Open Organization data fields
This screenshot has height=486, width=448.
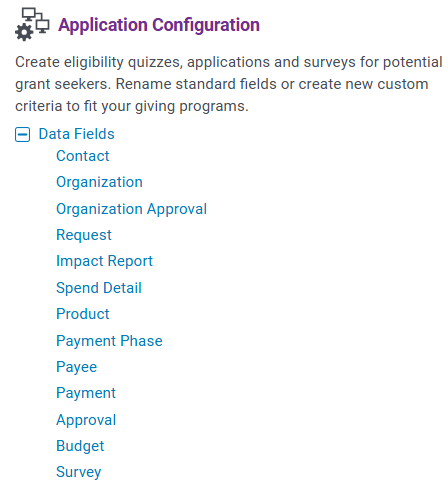click(x=99, y=182)
